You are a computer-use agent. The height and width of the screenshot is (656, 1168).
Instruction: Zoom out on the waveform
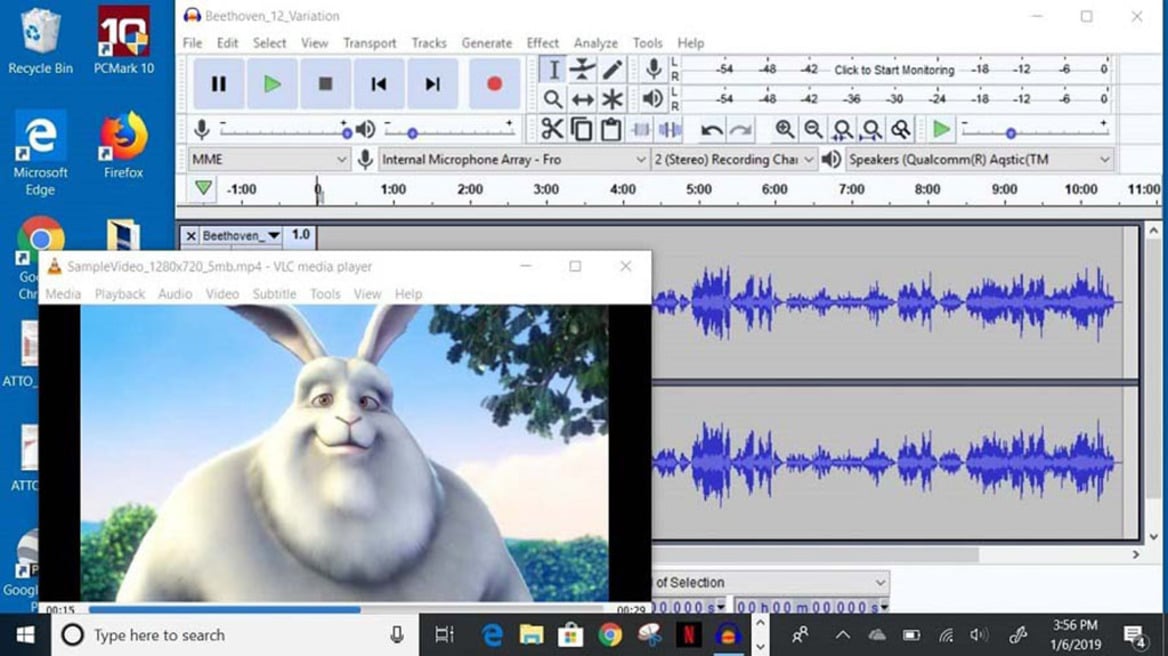click(813, 130)
